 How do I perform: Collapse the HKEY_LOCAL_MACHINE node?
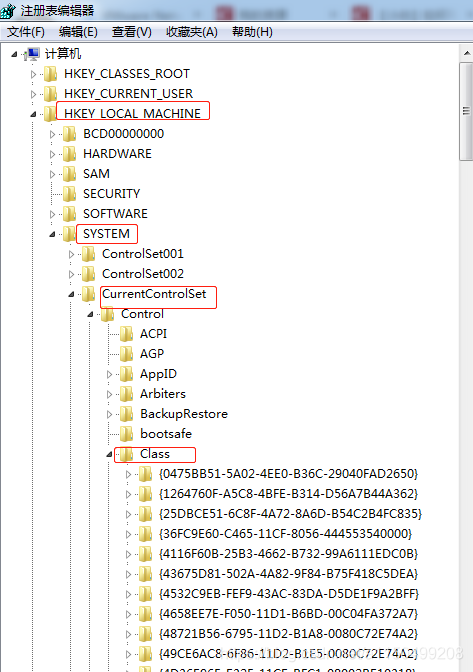pyautogui.click(x=33, y=114)
